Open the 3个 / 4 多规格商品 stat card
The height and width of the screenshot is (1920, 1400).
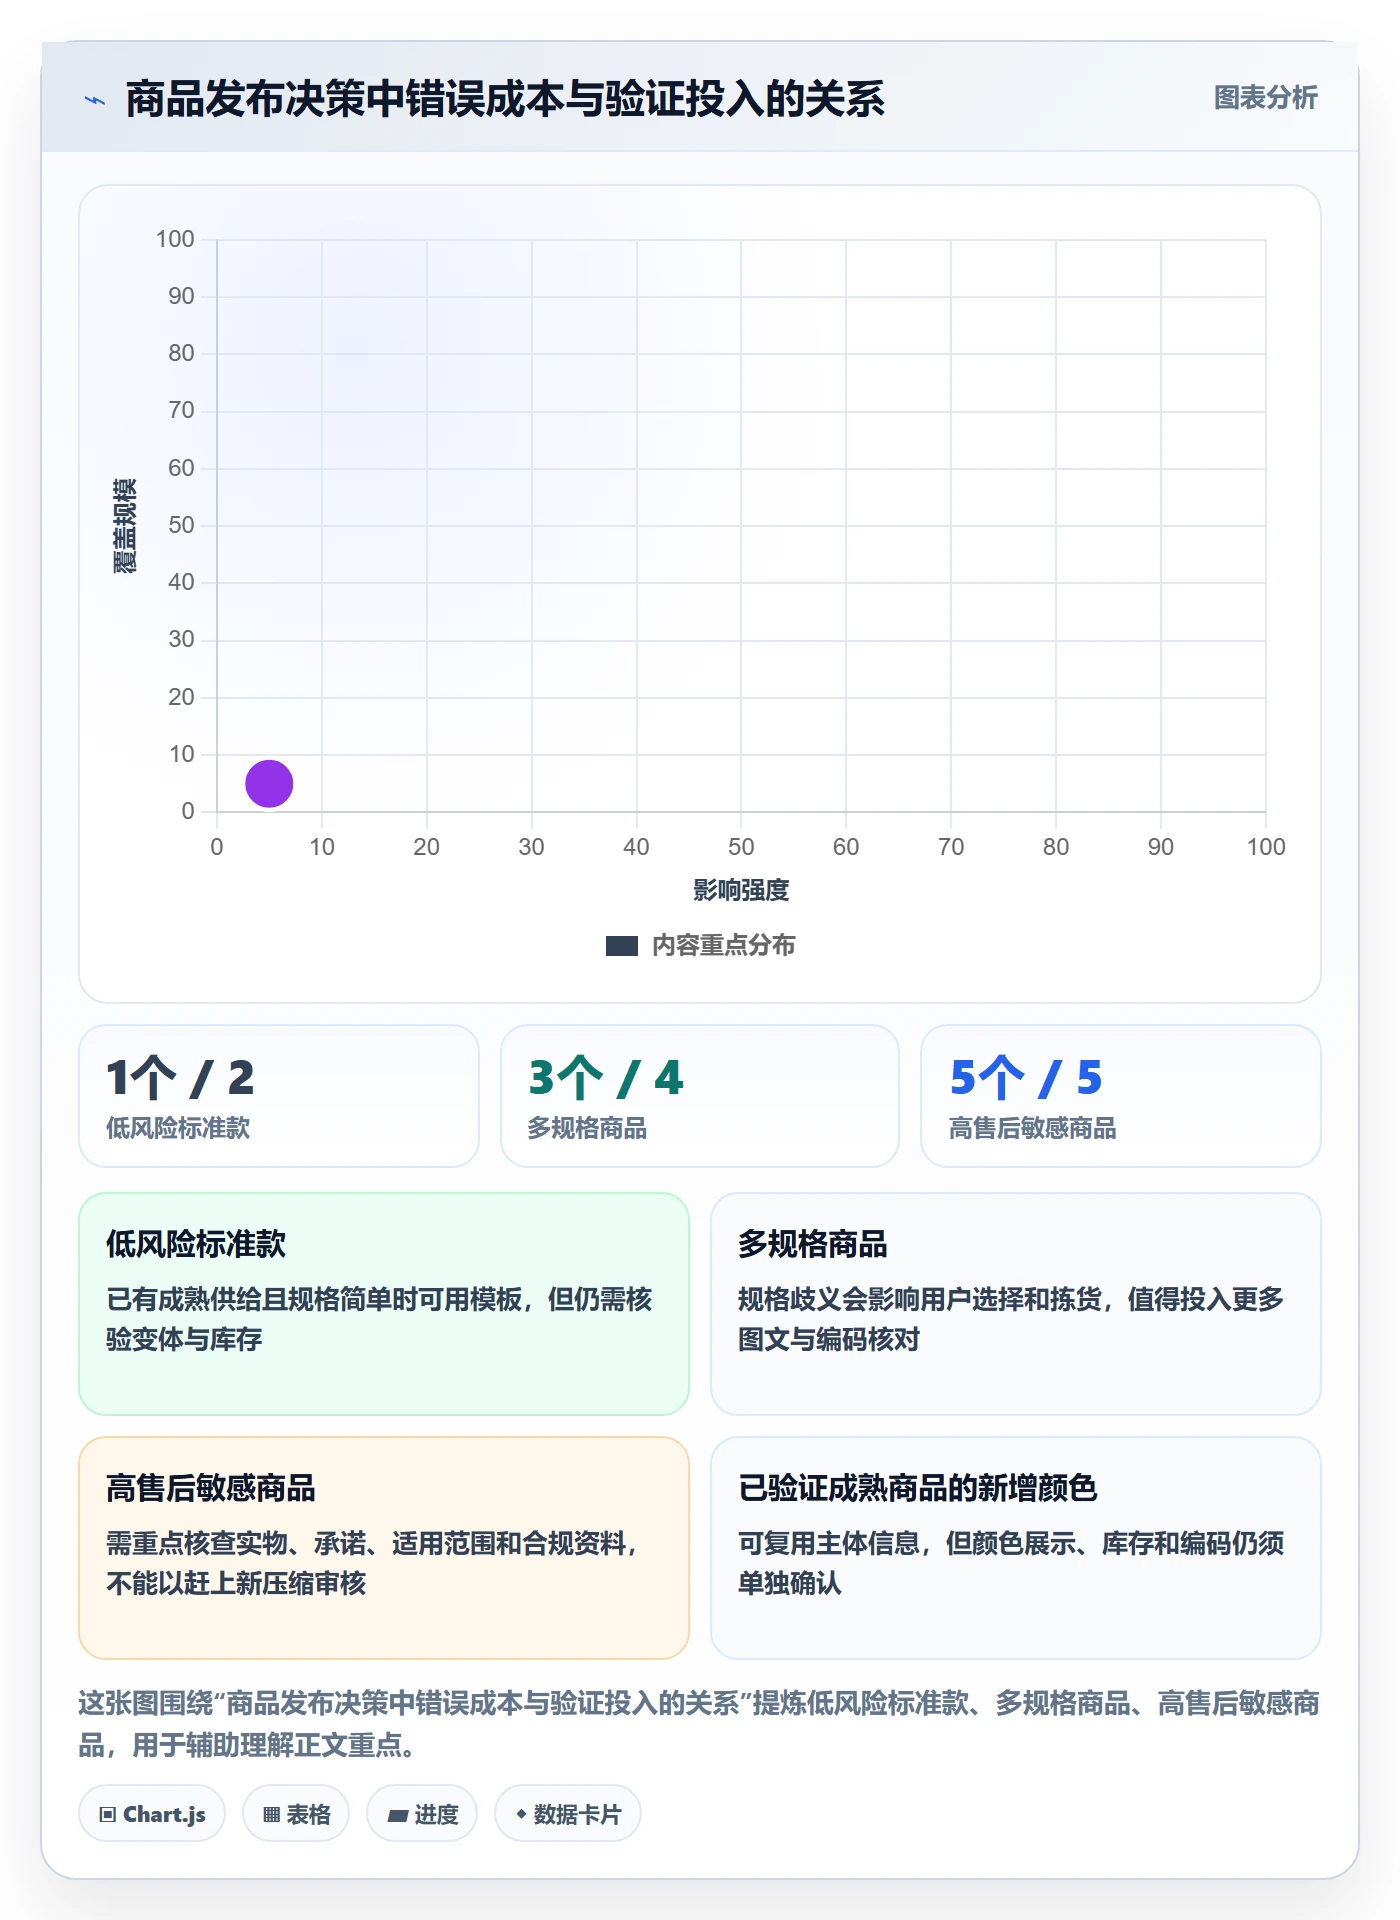tap(700, 1096)
